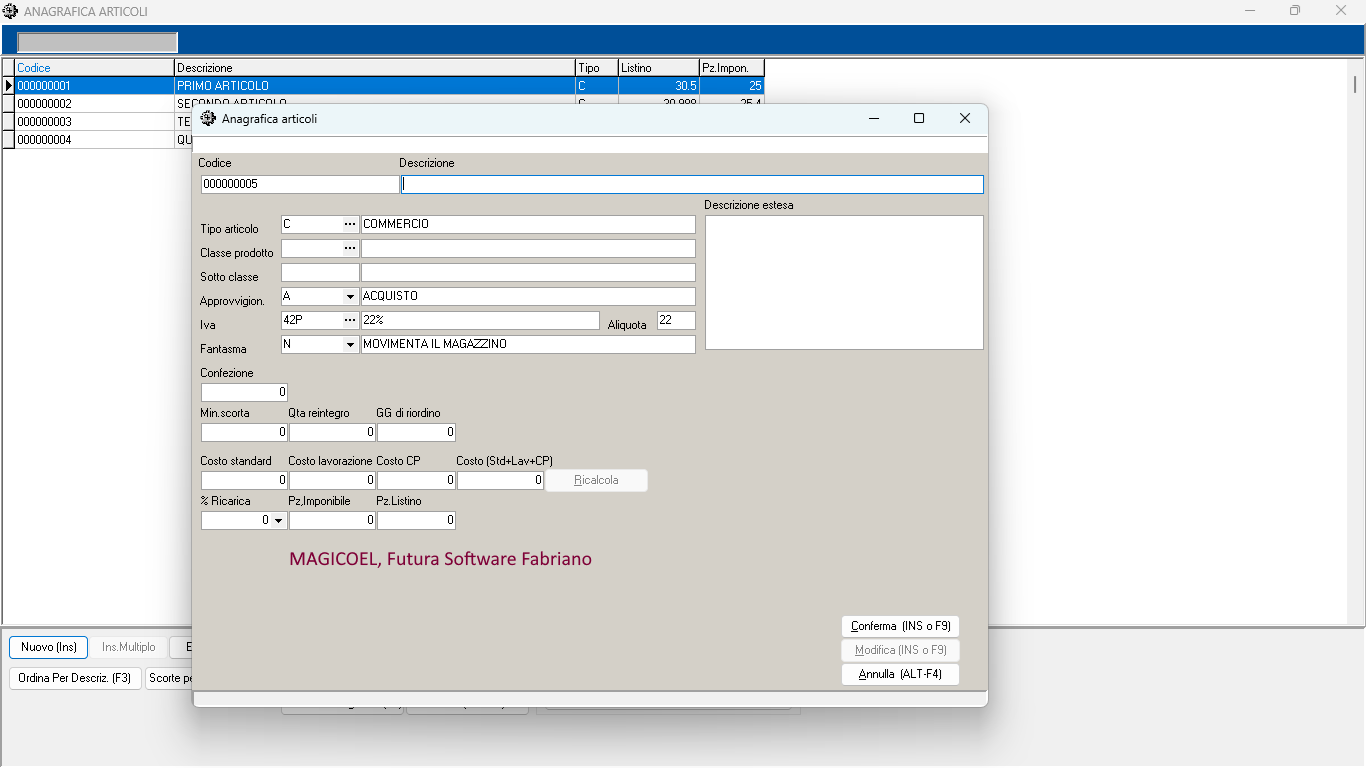Viewport: 1366px width, 768px height.
Task: Click ANAGRAFICA ARTICOLI main window gear icon
Action: [10, 11]
